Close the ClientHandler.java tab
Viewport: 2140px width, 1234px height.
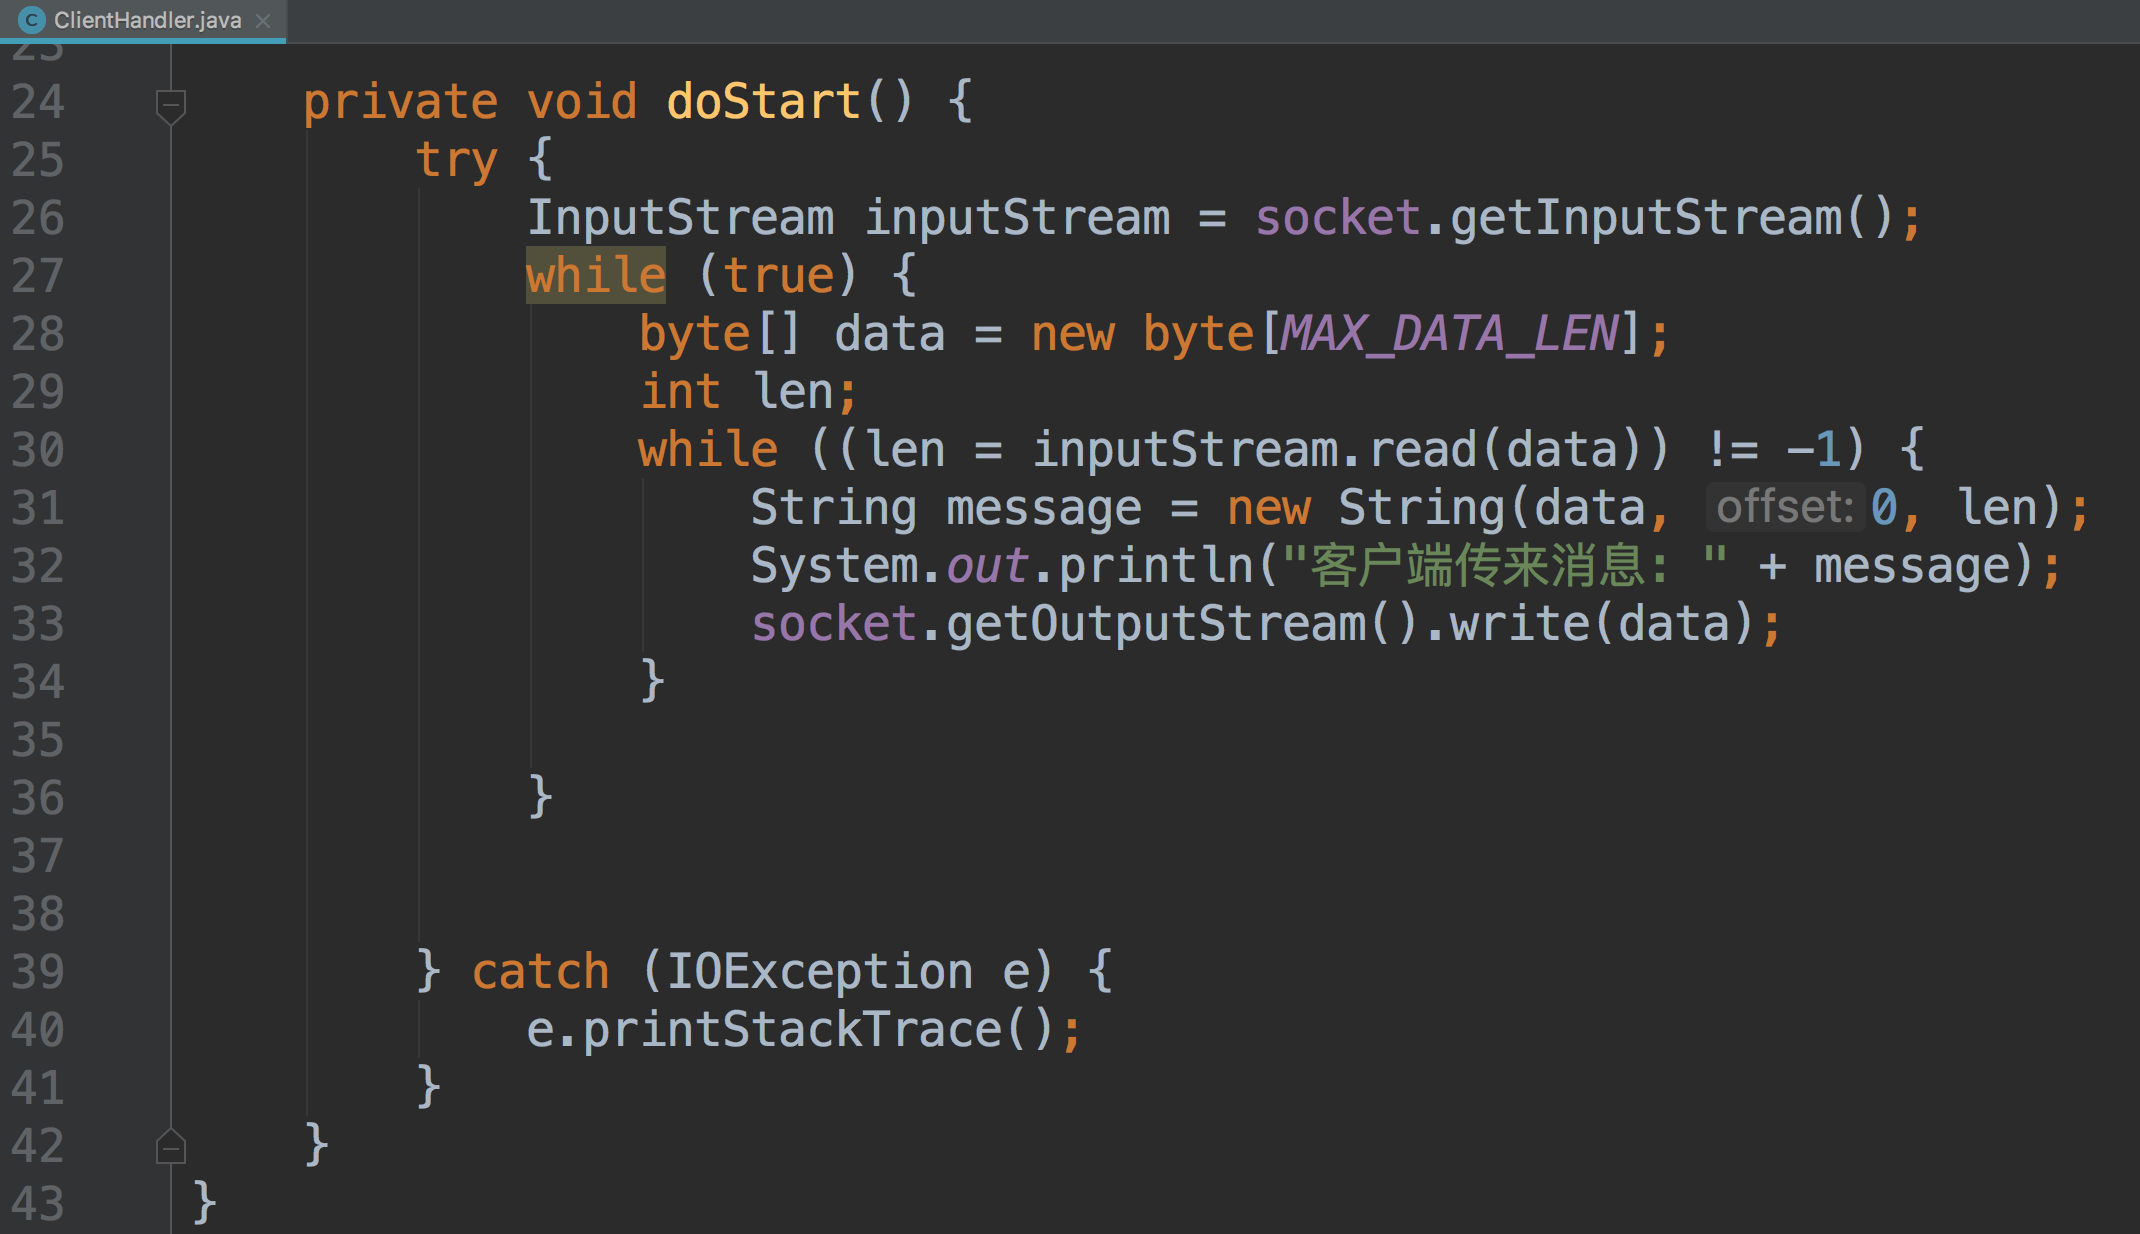pyautogui.click(x=263, y=20)
